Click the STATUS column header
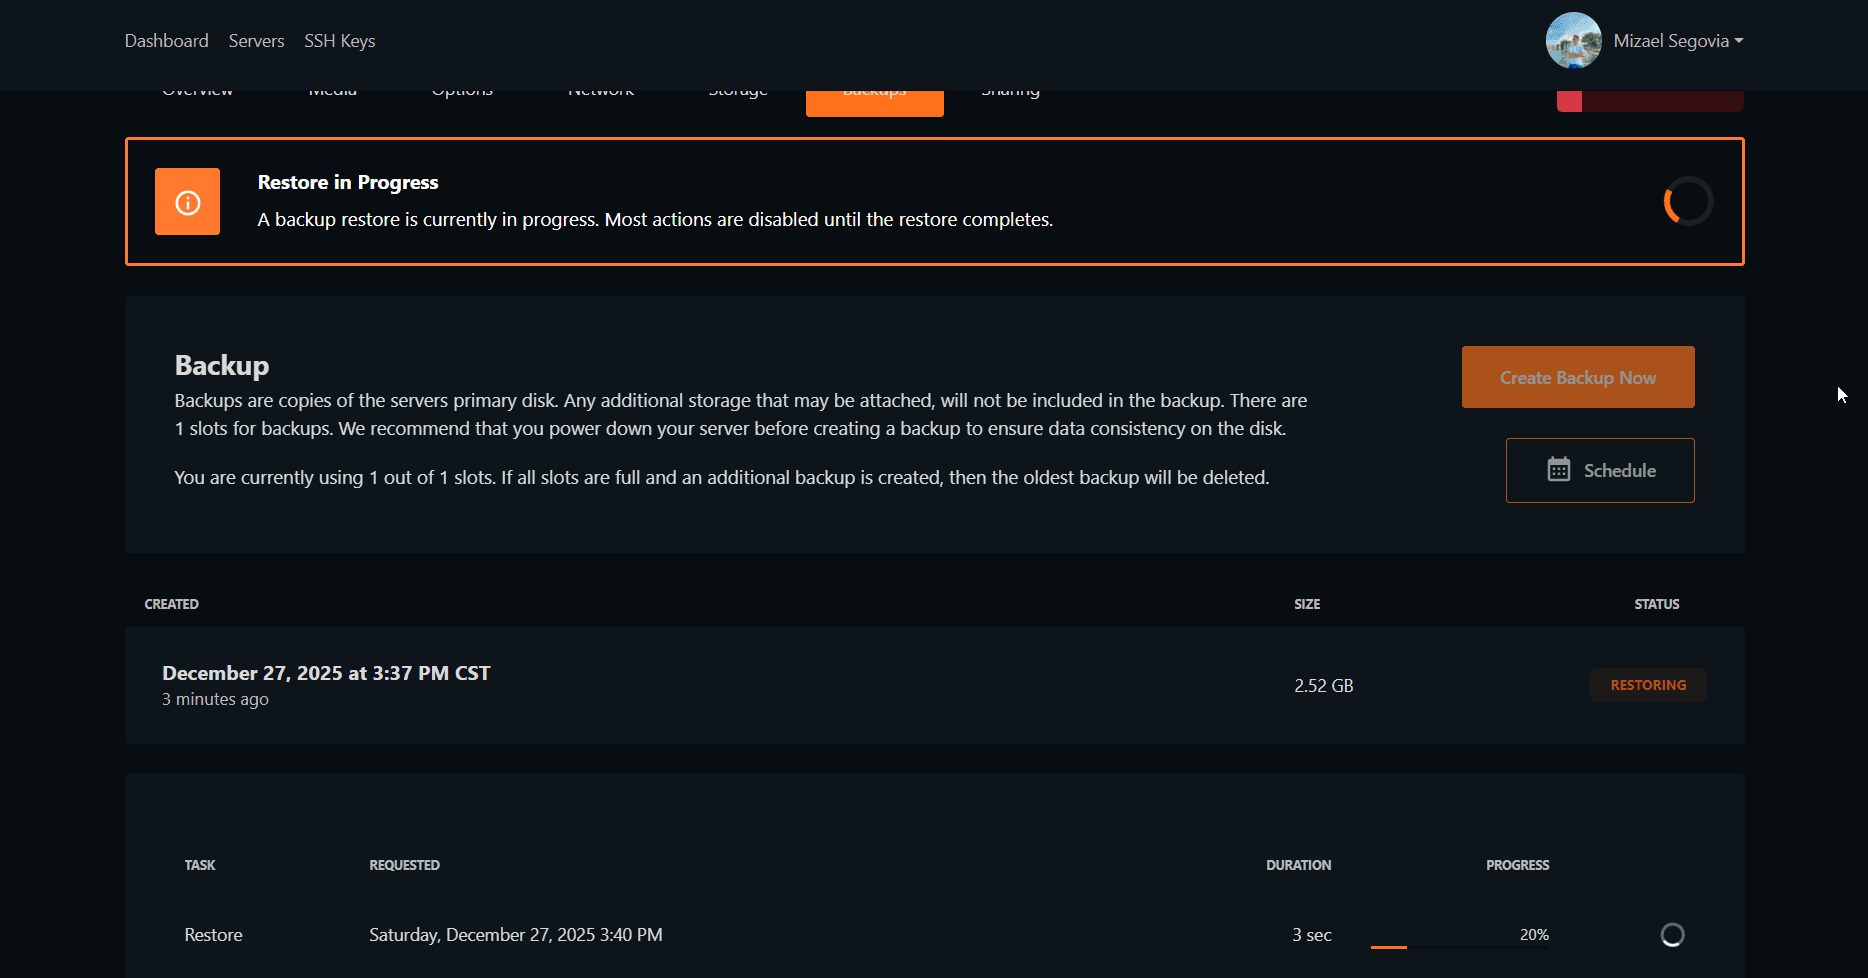1868x978 pixels. point(1657,604)
